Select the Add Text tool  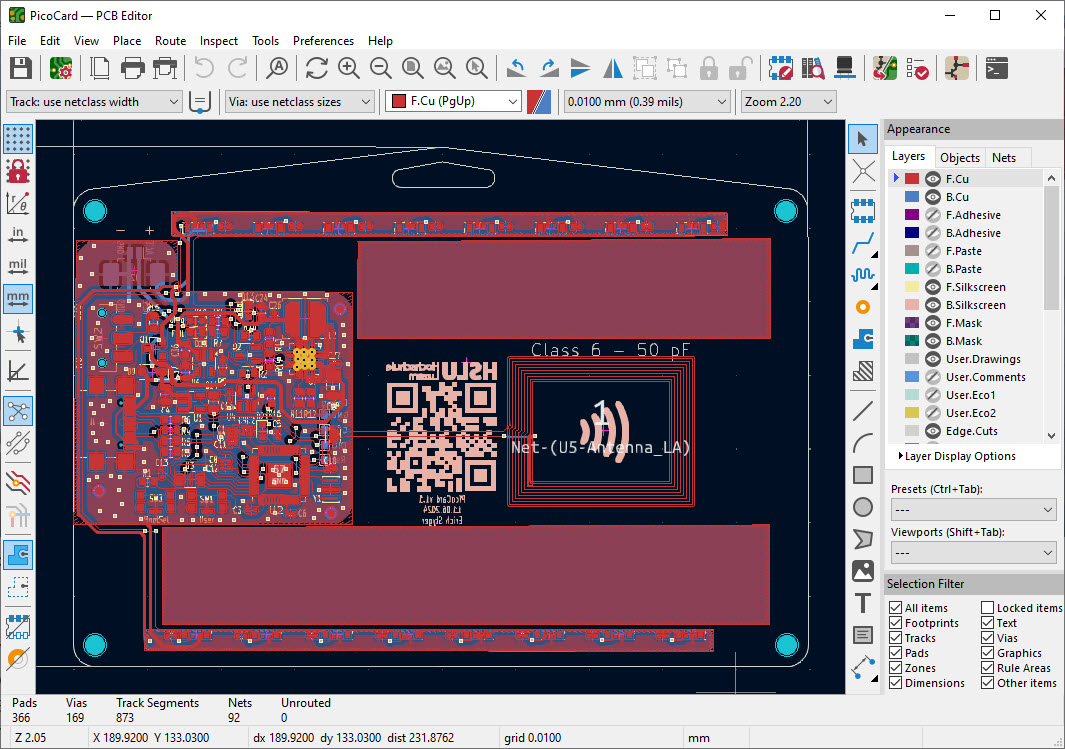pos(862,603)
